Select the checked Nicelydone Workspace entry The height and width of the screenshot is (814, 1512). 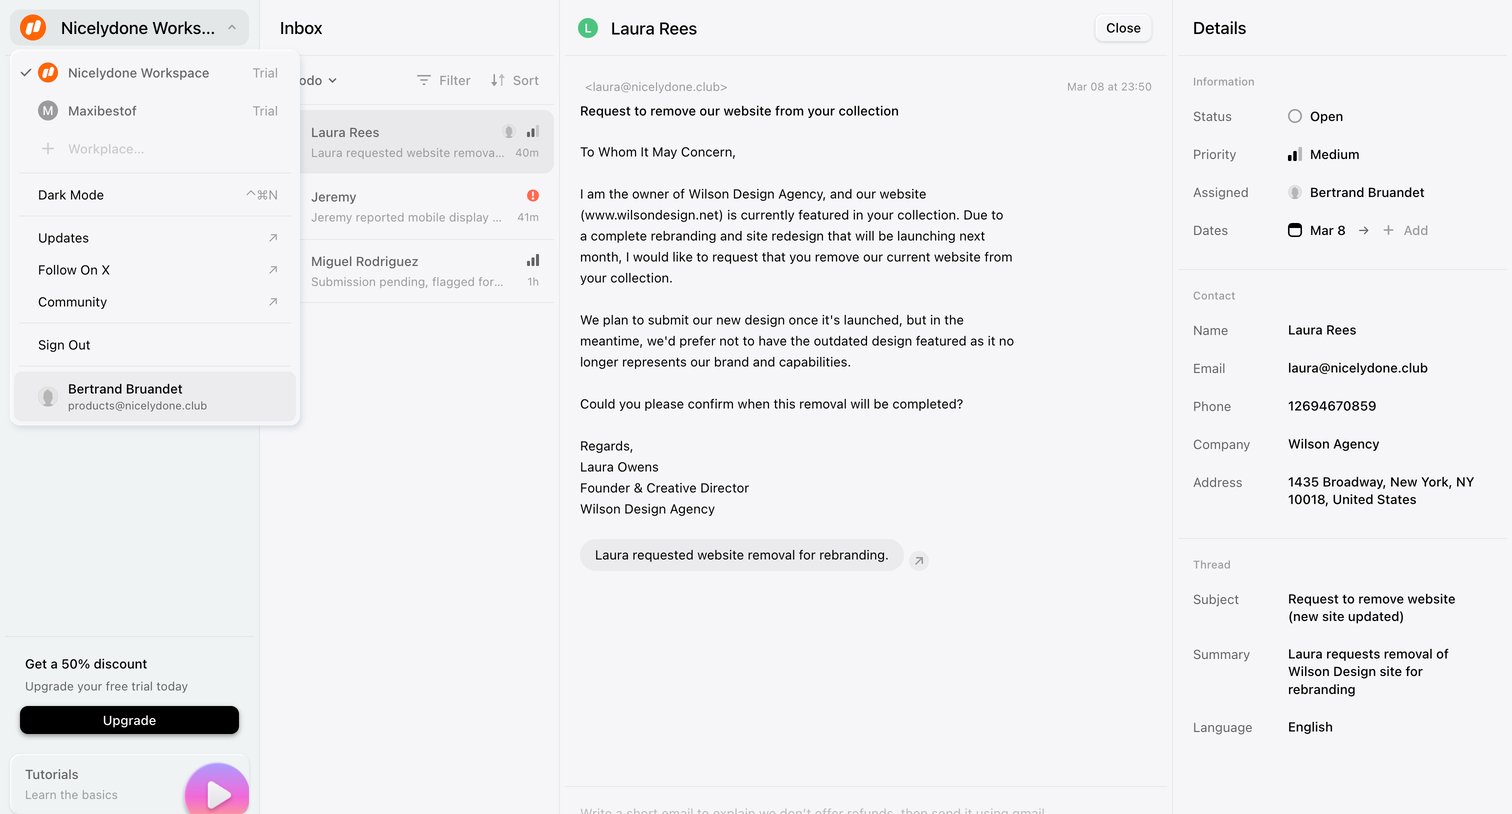(155, 73)
